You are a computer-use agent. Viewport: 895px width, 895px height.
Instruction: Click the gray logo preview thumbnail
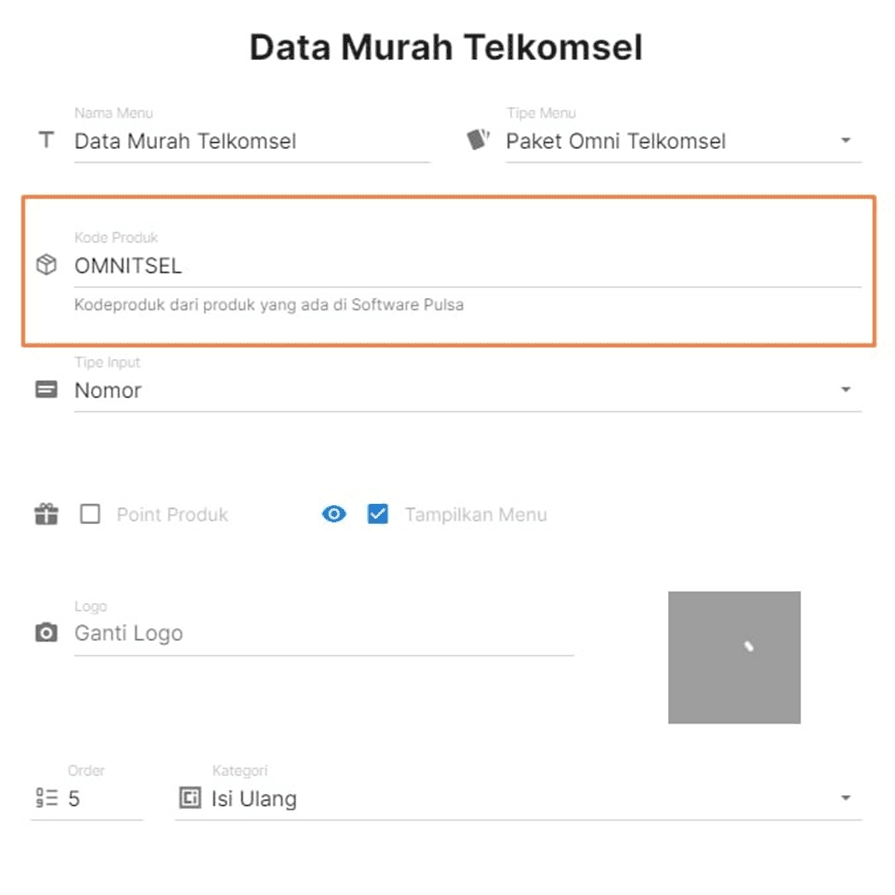point(734,657)
